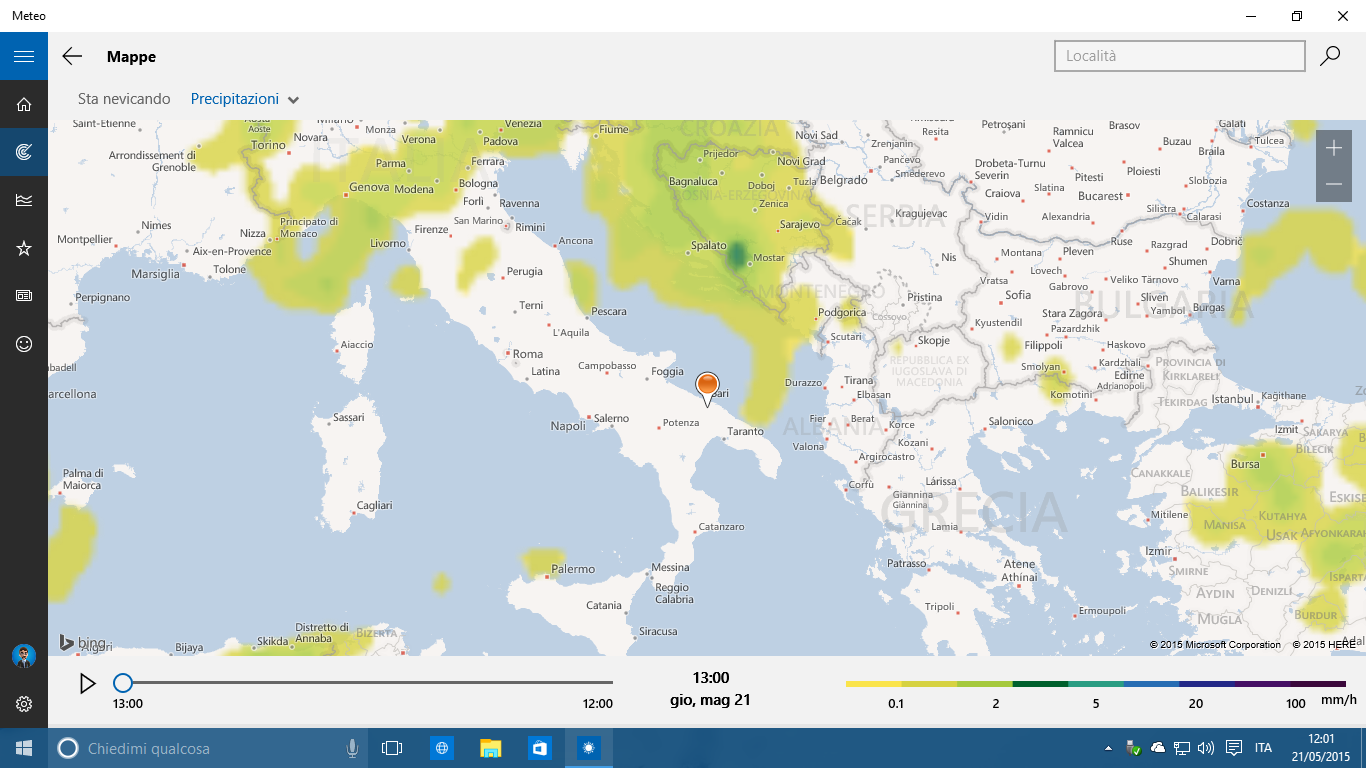Open Task View on taskbar
Screen dimensions: 1366x768
(392, 748)
